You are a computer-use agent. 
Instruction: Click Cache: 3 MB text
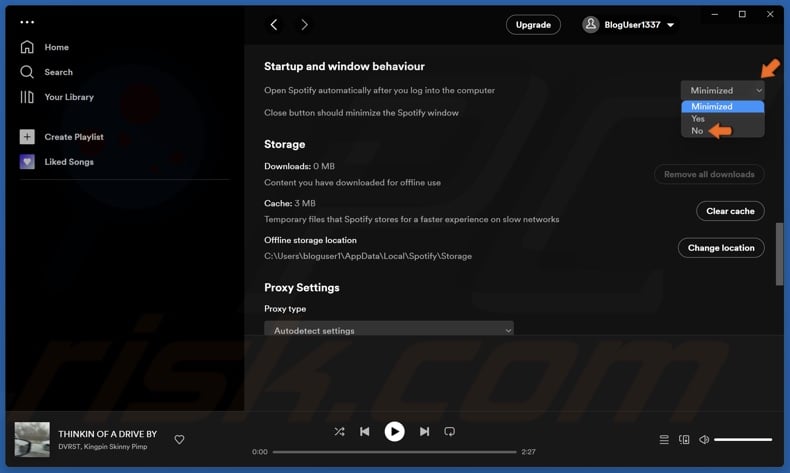pyautogui.click(x=290, y=203)
